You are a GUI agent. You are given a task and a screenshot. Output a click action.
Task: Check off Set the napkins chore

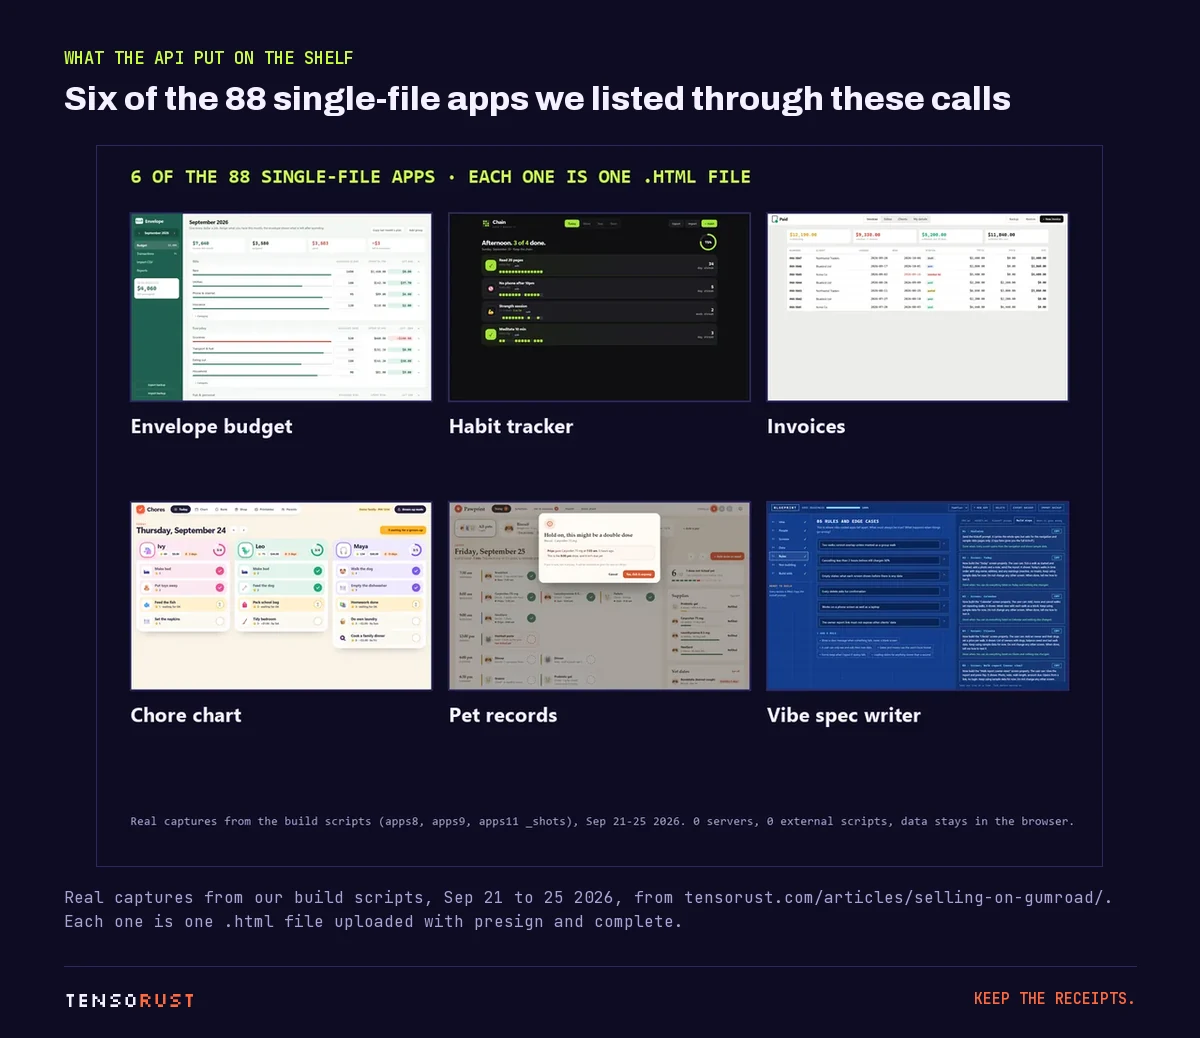[x=220, y=621]
